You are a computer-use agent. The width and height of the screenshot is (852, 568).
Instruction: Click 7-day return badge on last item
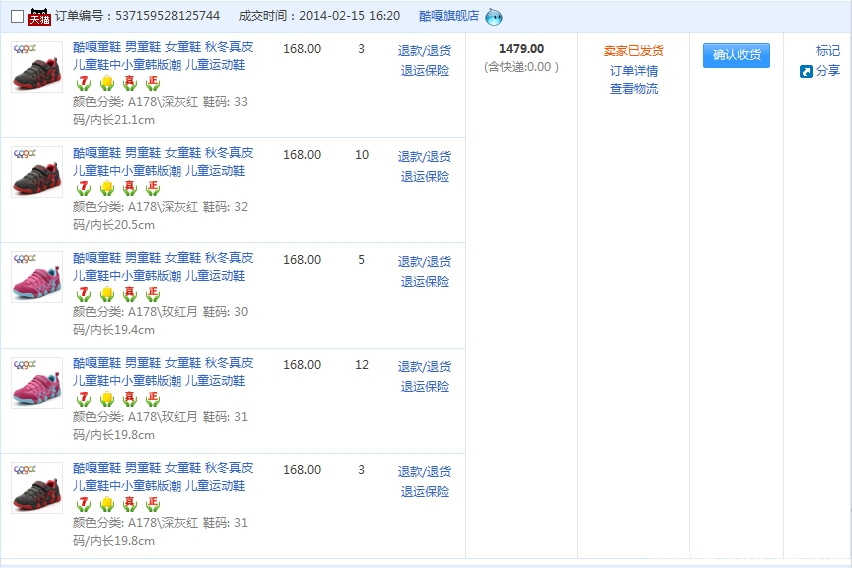[84, 504]
